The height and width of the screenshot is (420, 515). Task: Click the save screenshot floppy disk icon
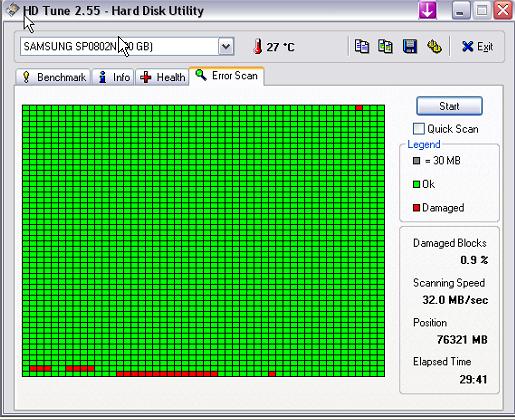pos(410,46)
